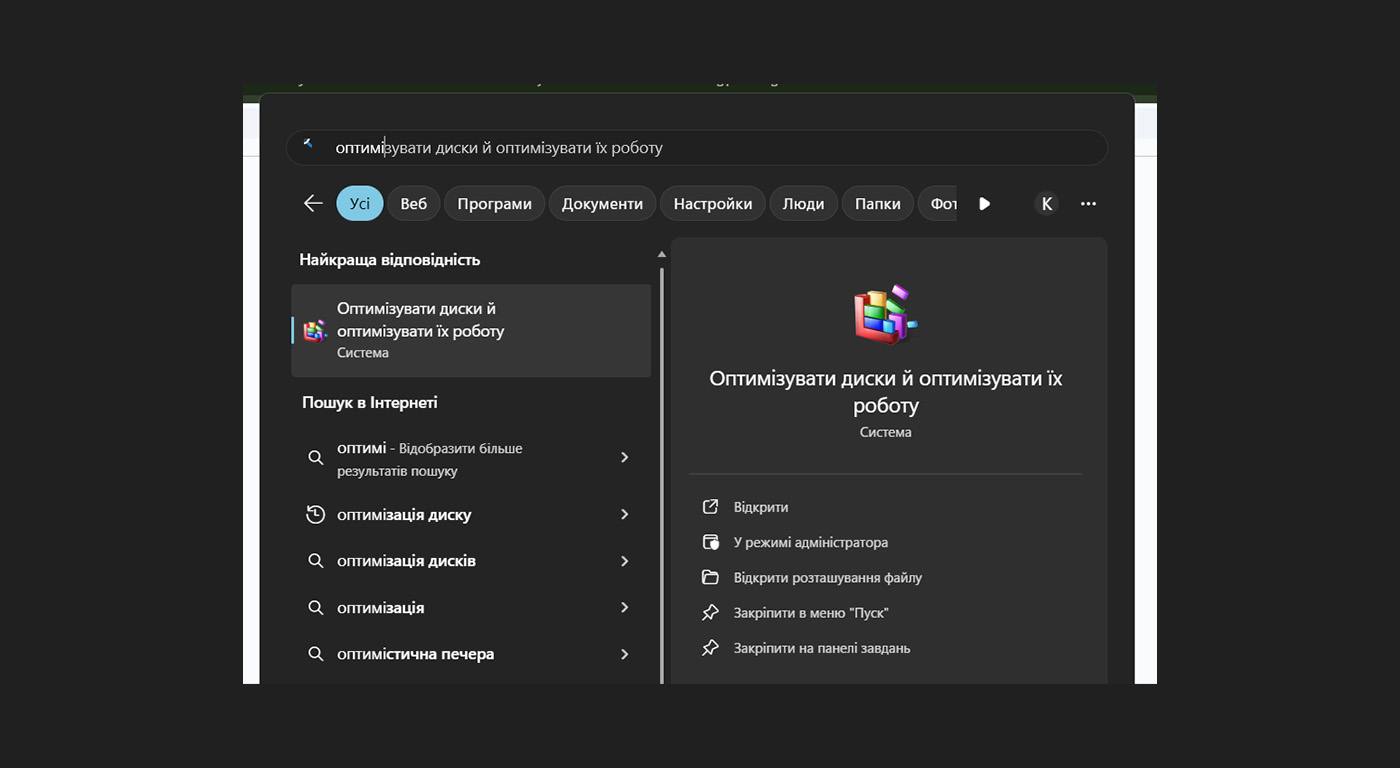
Task: Switch to the "Документи" filter tab
Action: [x=602, y=204]
